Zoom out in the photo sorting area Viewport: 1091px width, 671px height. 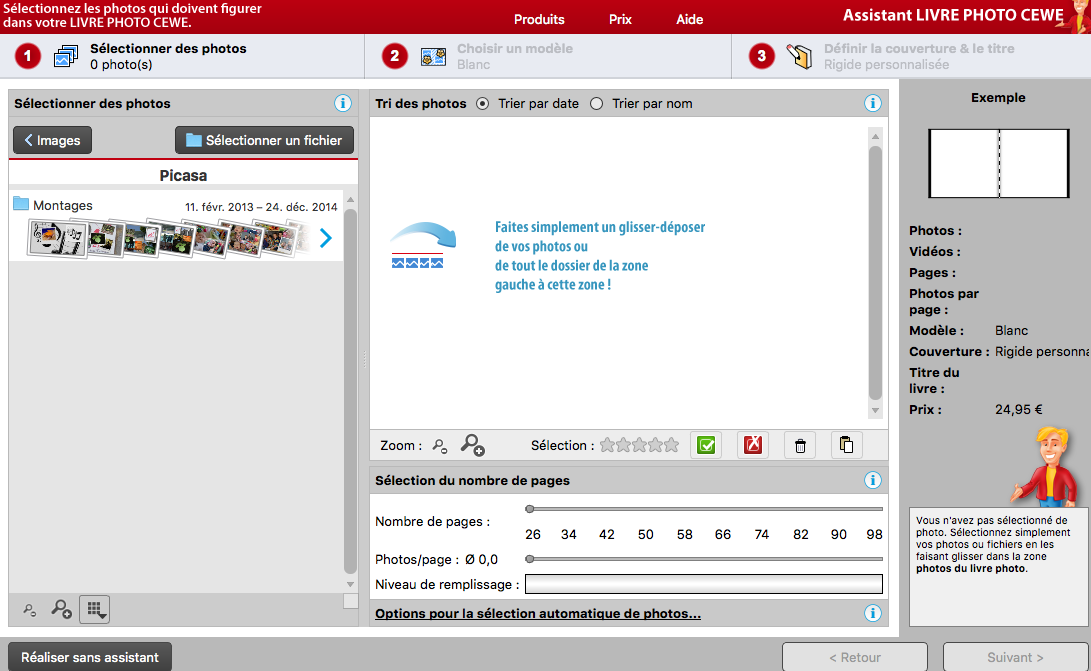click(440, 445)
